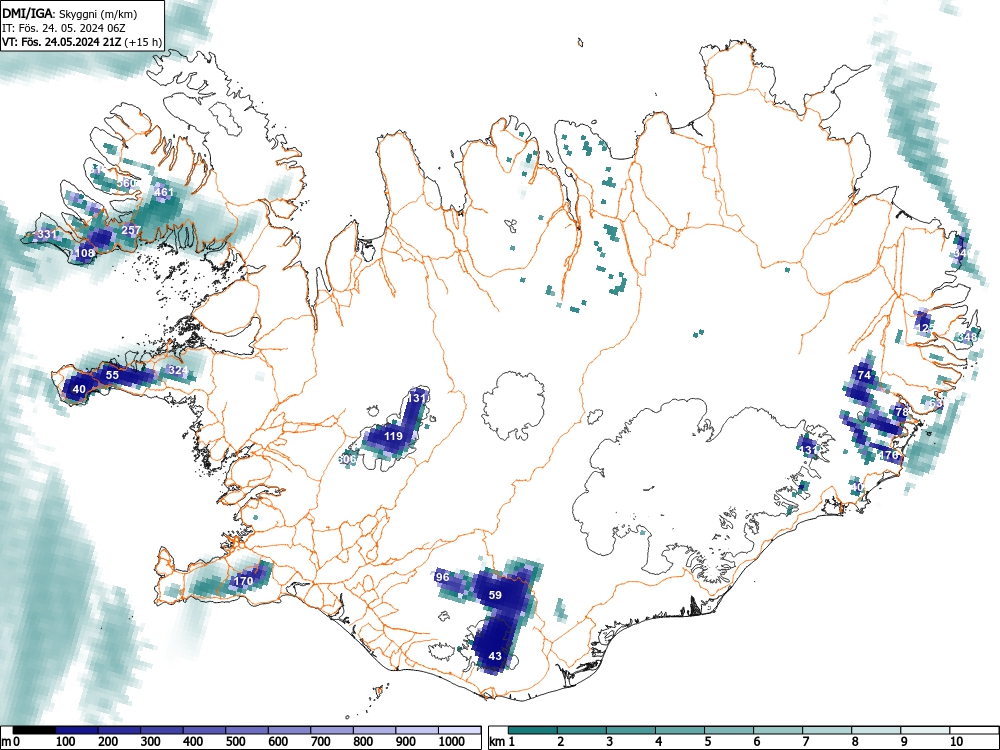Click the darkest blue swatch between 100 and 200

tap(76, 730)
